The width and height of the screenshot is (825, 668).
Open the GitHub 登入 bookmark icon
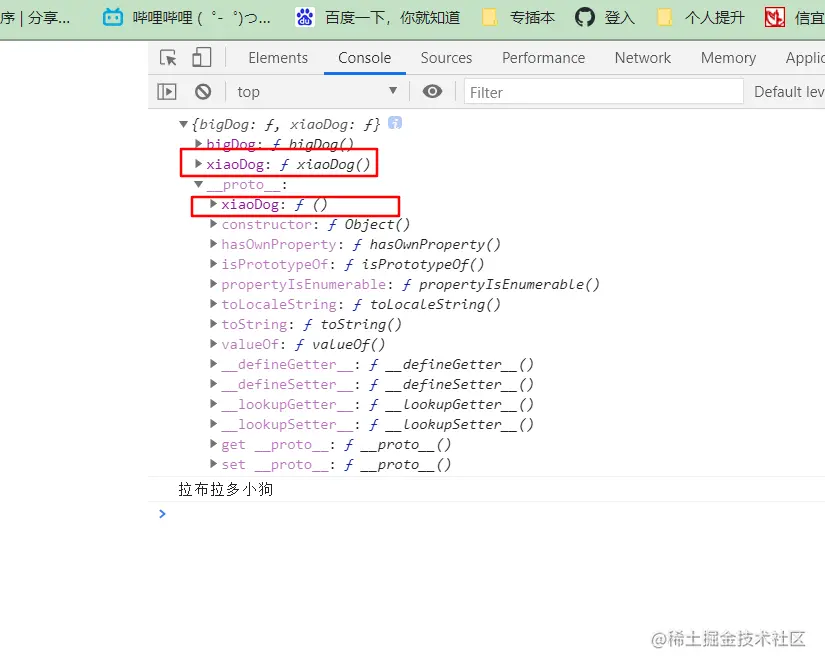[585, 17]
